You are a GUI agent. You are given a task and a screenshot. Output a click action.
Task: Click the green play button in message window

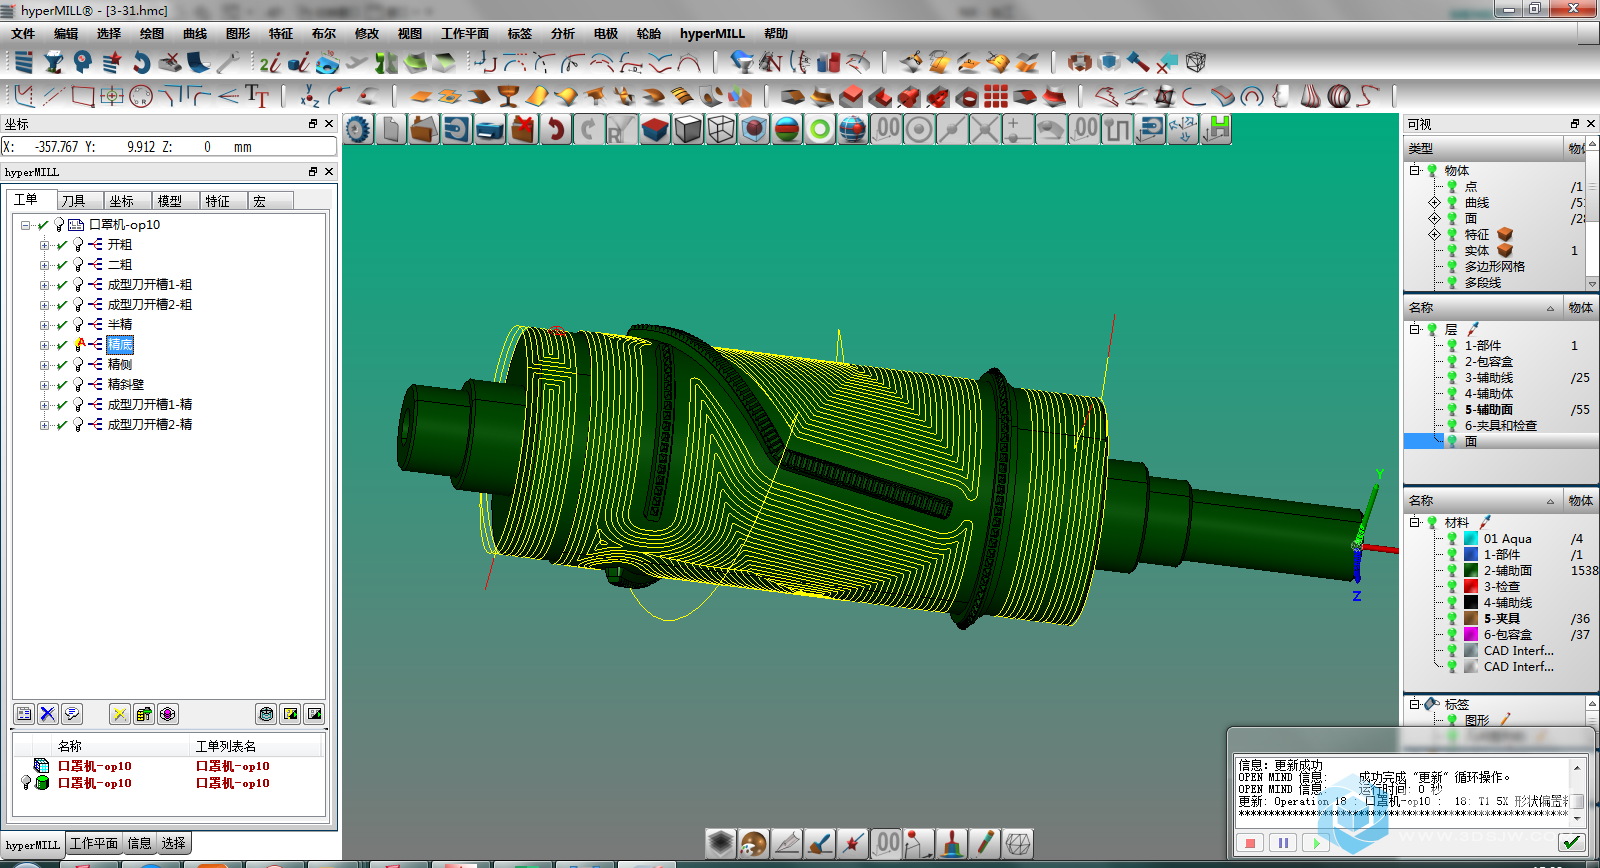(x=1316, y=843)
